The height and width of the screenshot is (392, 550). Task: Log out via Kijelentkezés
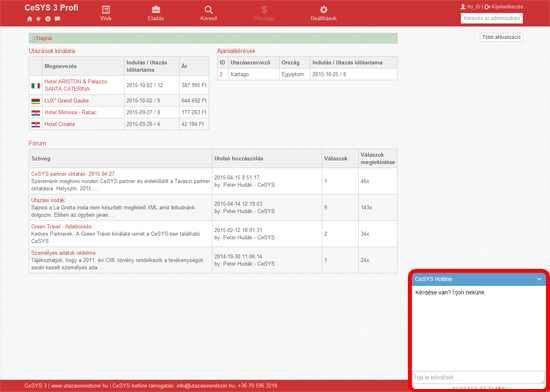point(504,7)
